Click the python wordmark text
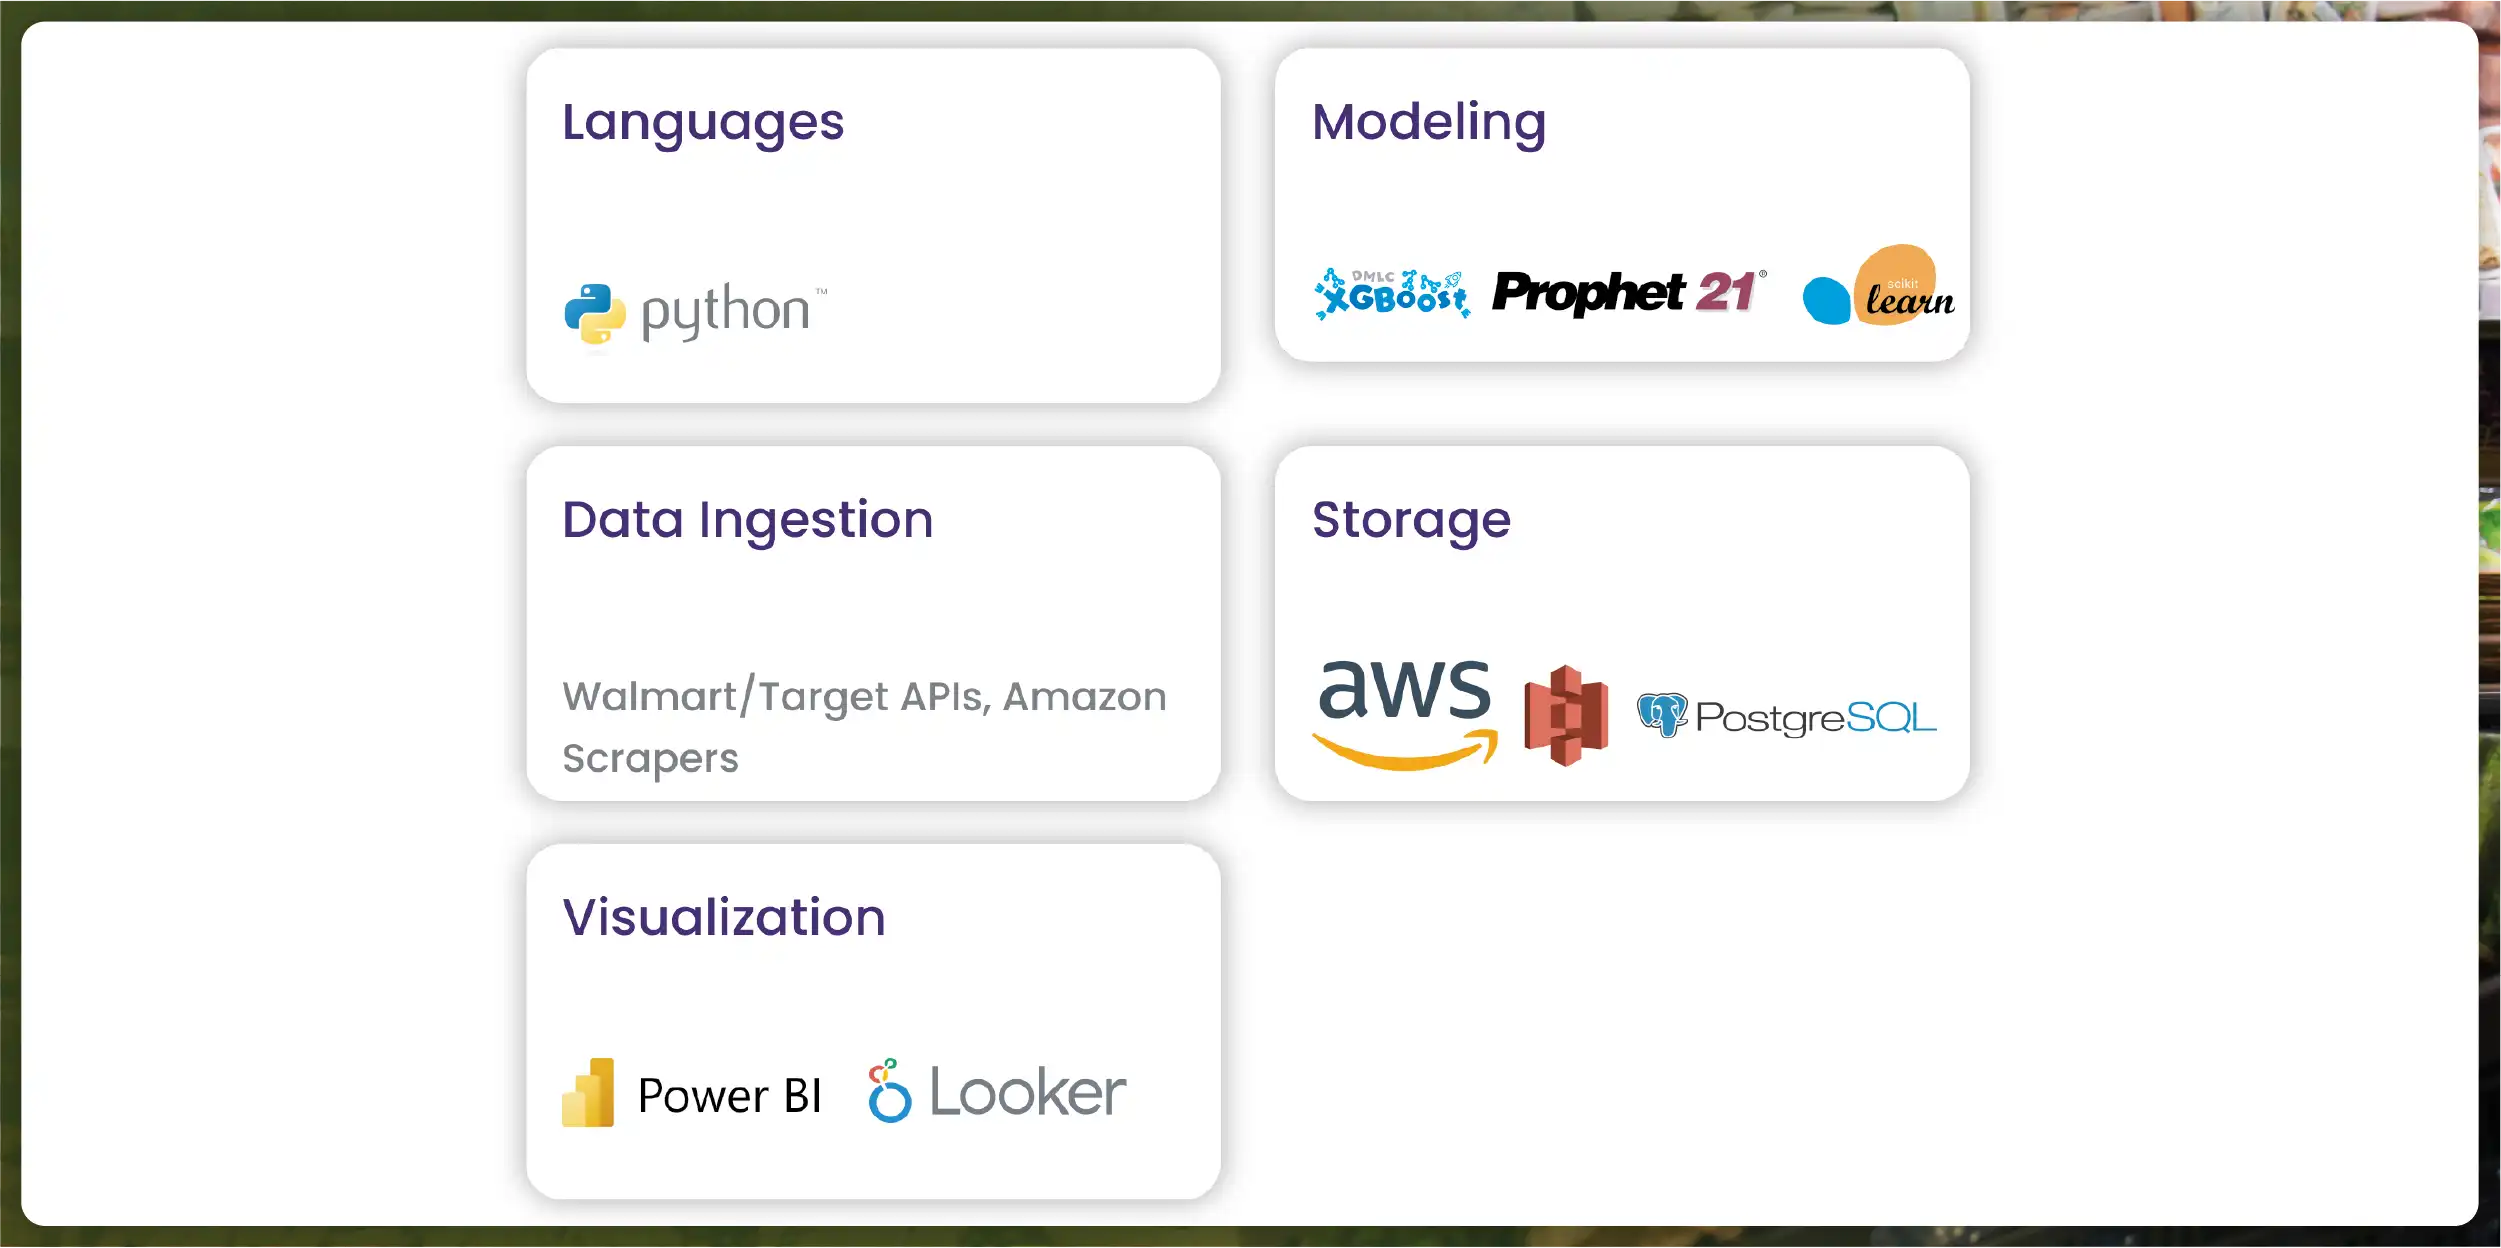The width and height of the screenshot is (2501, 1248). click(726, 311)
